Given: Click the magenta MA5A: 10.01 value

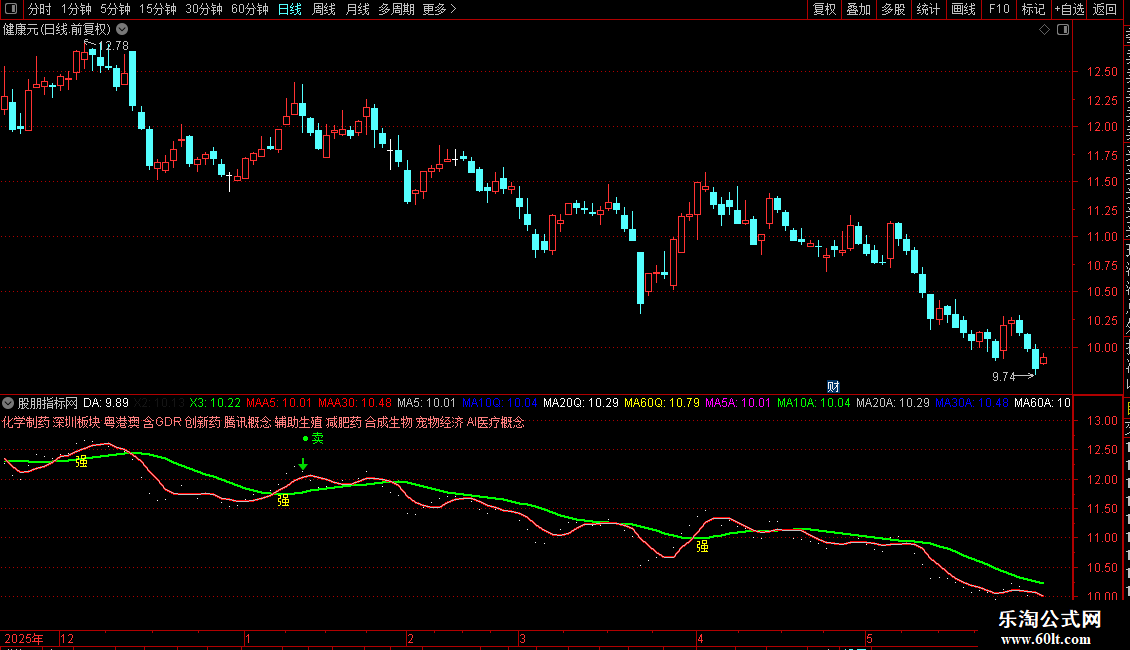Looking at the screenshot, I should (x=738, y=403).
